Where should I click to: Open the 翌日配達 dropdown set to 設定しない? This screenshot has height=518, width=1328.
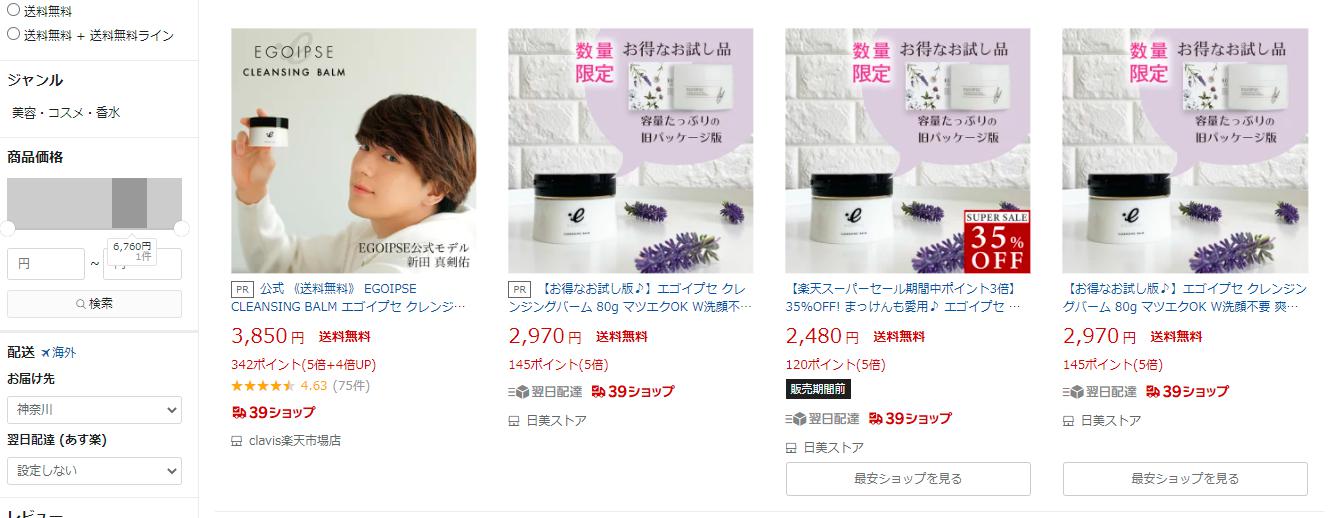(x=94, y=470)
